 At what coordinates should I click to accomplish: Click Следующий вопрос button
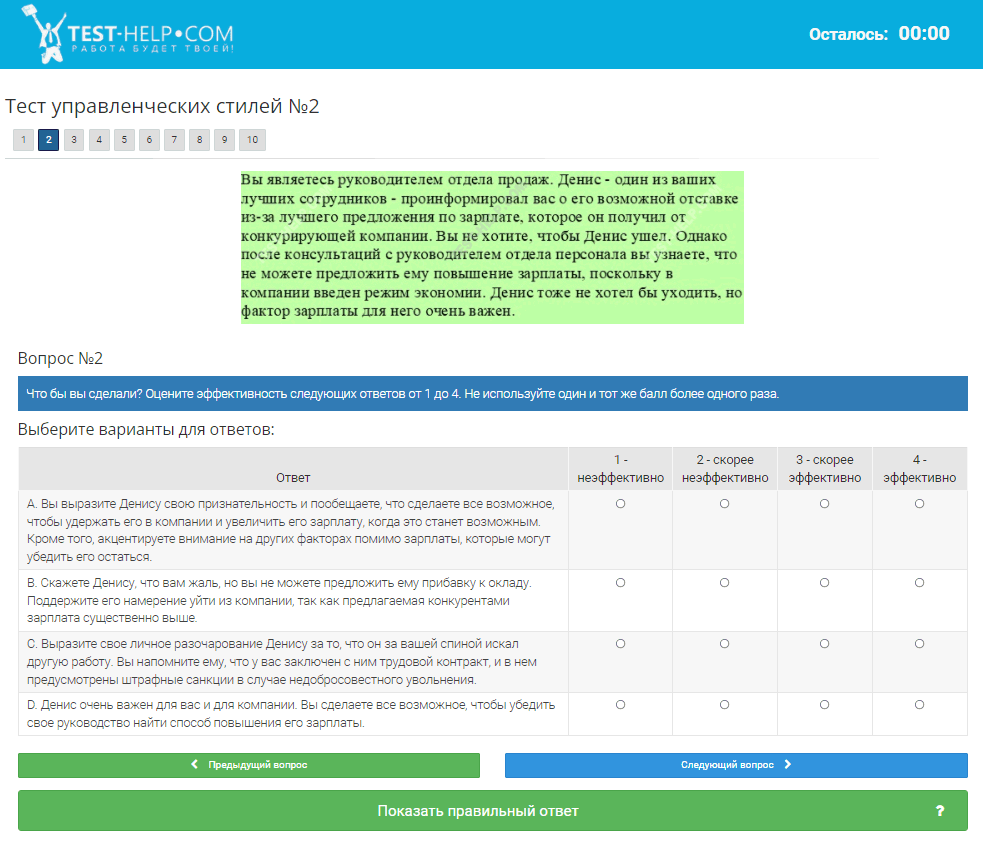(x=736, y=765)
